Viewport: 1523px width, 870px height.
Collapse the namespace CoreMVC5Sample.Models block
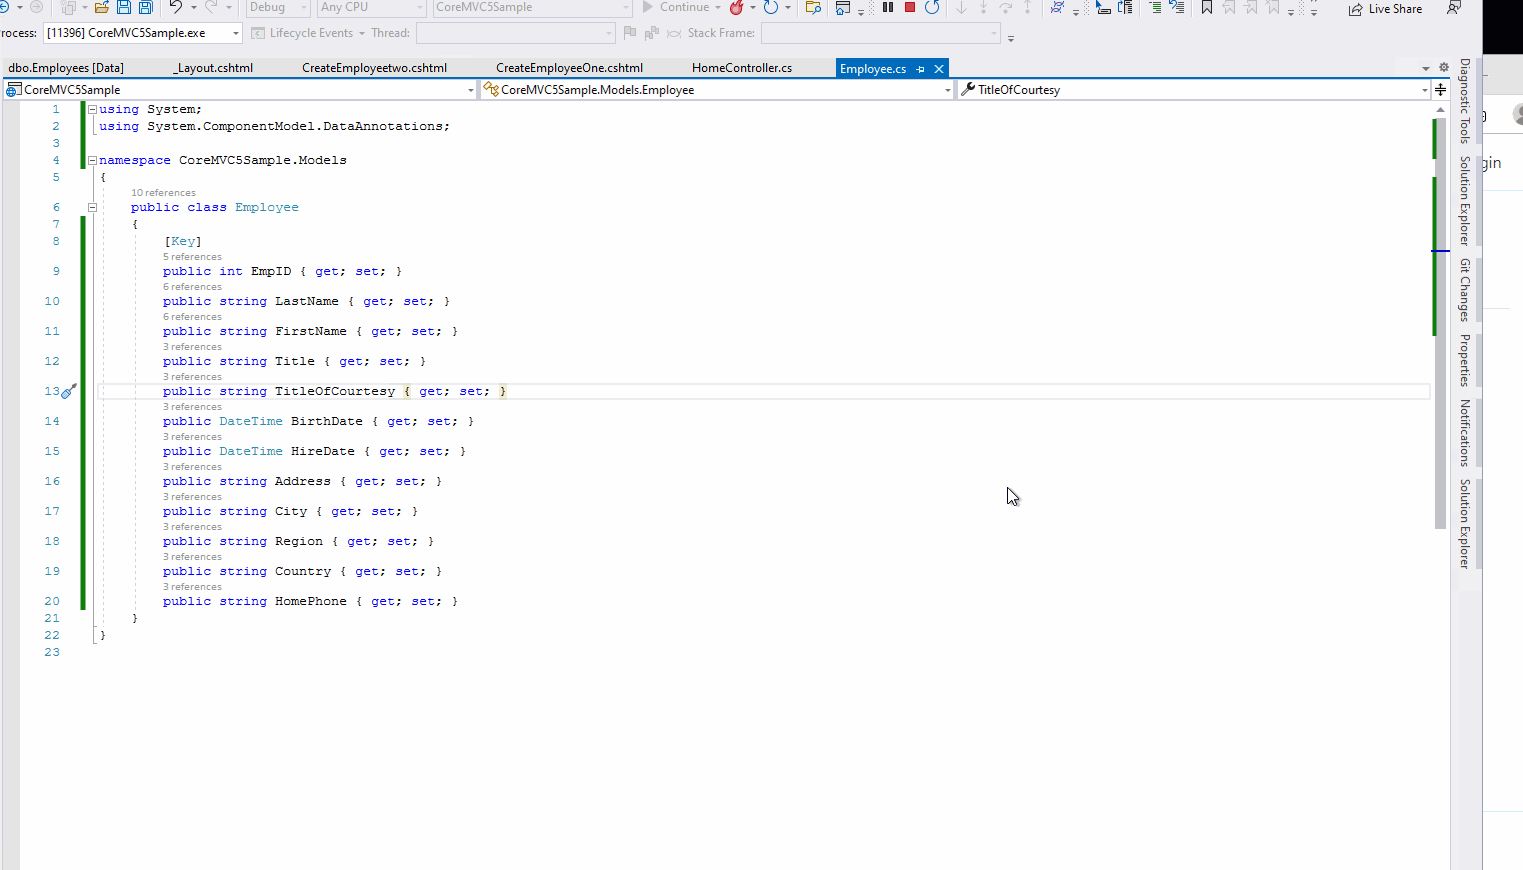pos(92,160)
